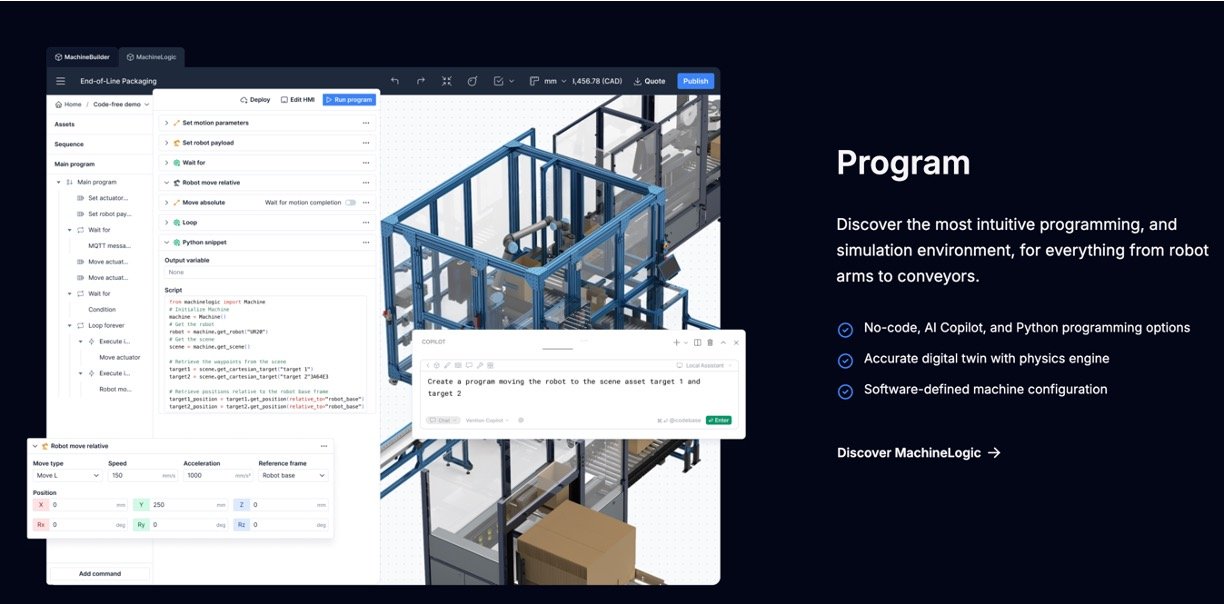1224x604 pixels.
Task: Click the Run program button
Action: click(349, 100)
